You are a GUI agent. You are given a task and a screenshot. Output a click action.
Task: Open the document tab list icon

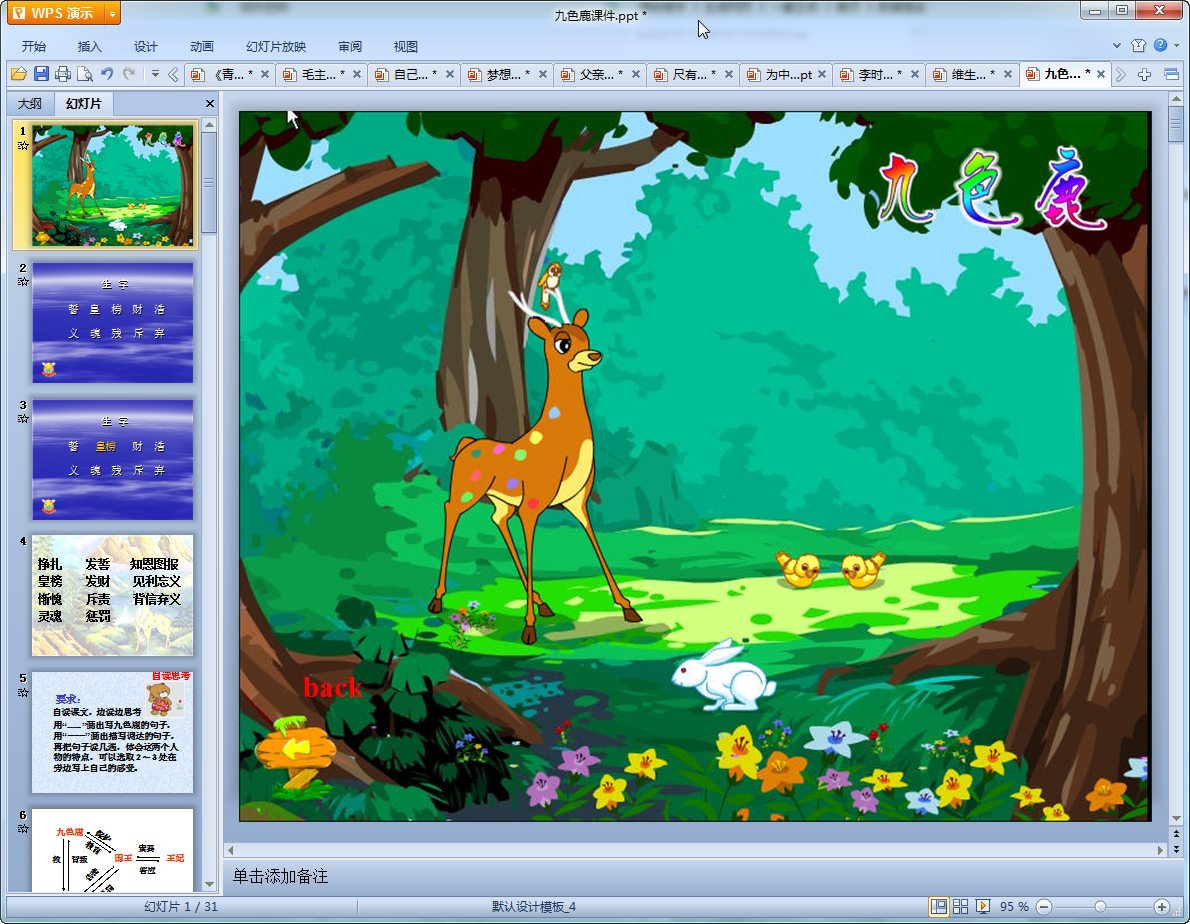point(1171,74)
